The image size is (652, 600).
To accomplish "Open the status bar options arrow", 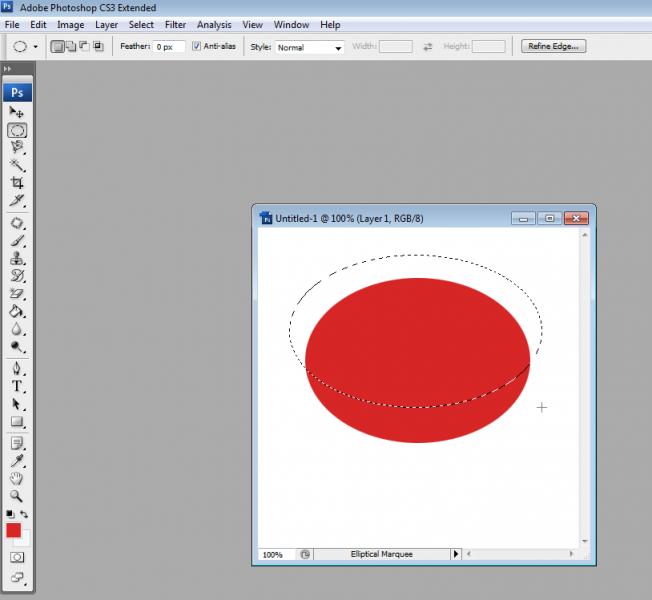I will pos(456,554).
